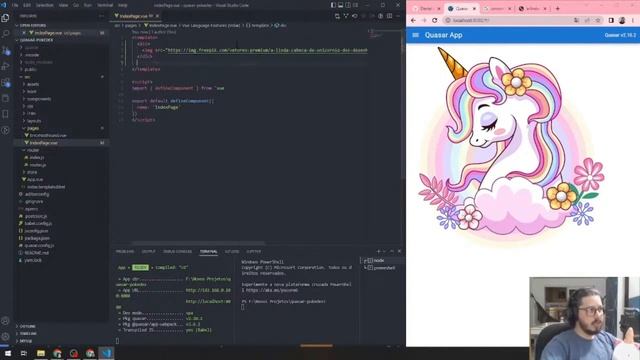Toggle secondary side bar layout icon

pyautogui.click(x=348, y=5)
